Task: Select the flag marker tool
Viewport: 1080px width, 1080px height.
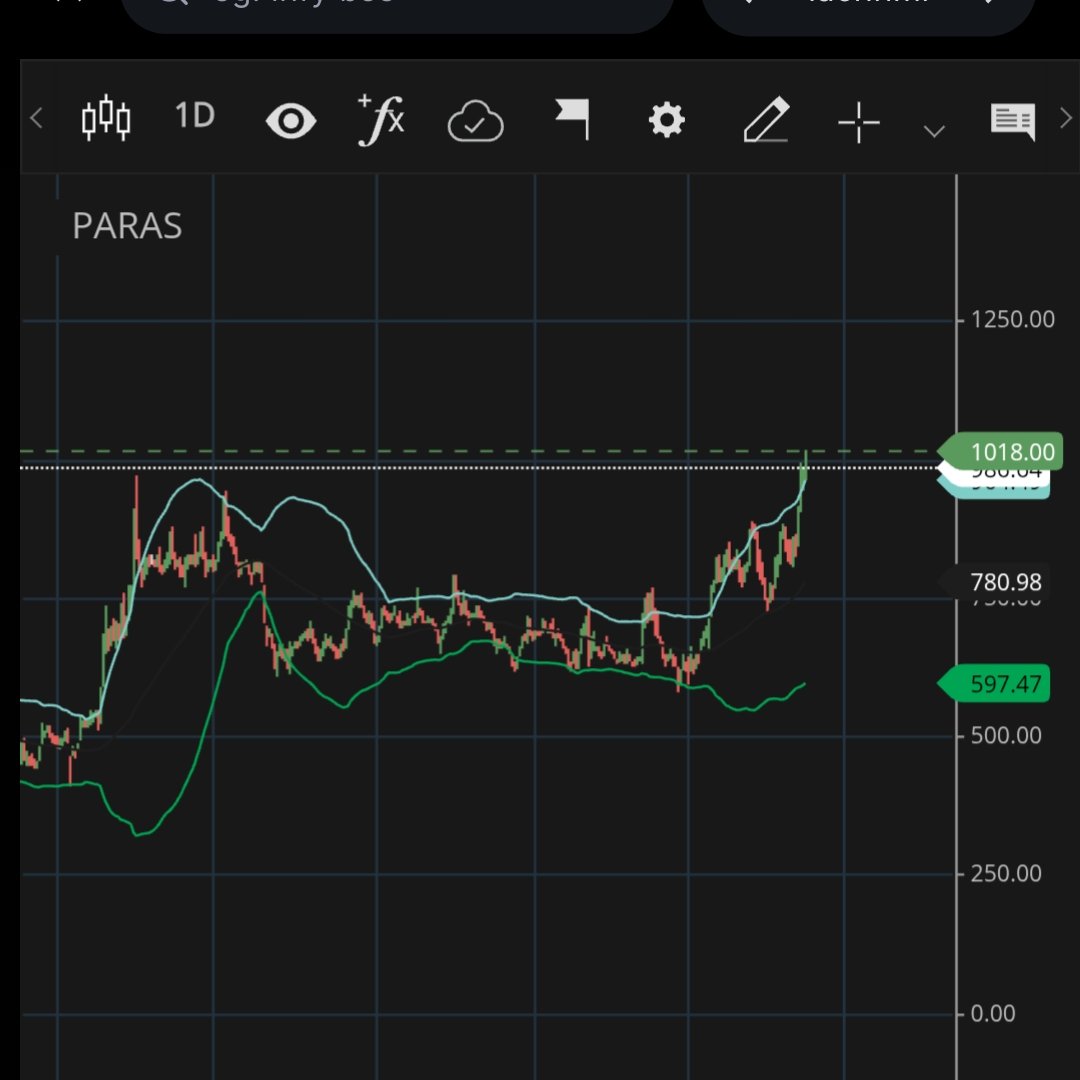Action: click(572, 119)
